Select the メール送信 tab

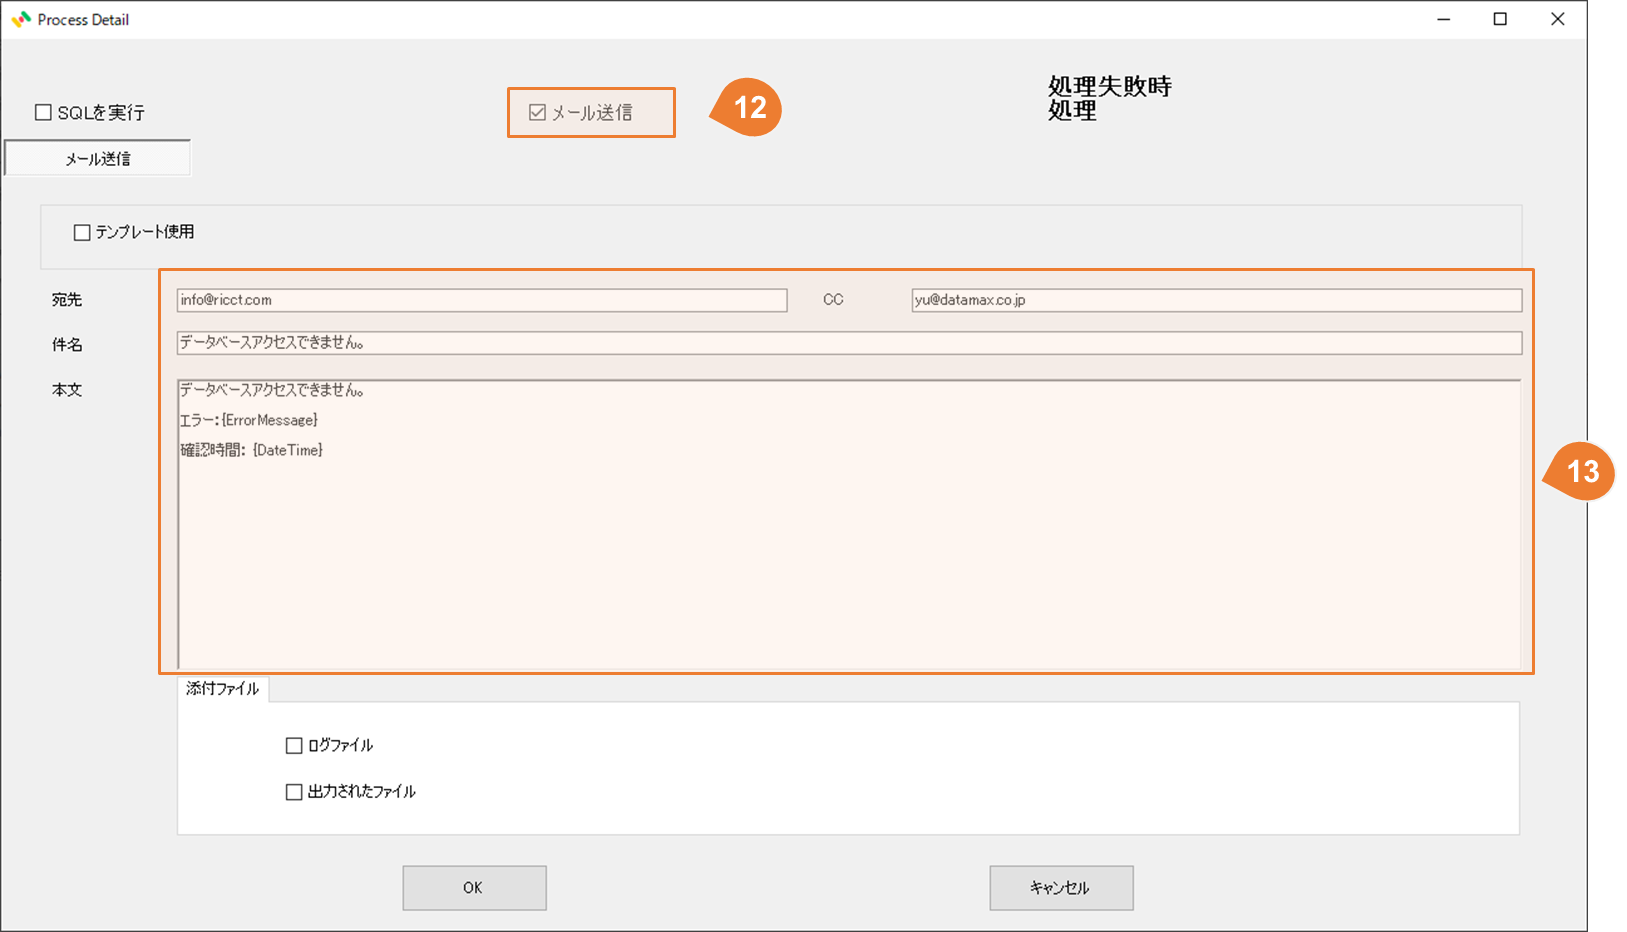coord(98,158)
